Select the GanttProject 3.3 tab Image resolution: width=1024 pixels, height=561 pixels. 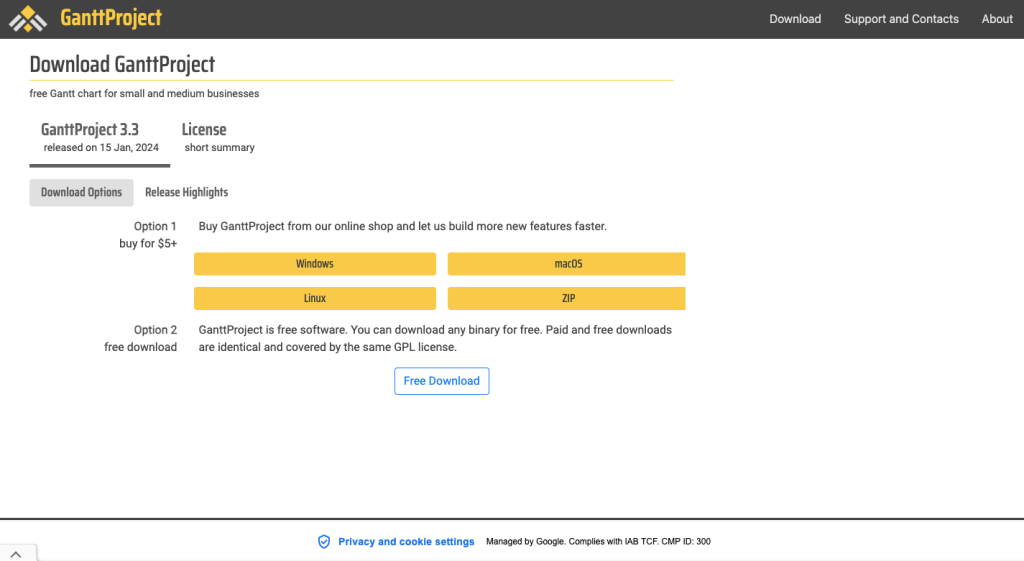pos(100,138)
